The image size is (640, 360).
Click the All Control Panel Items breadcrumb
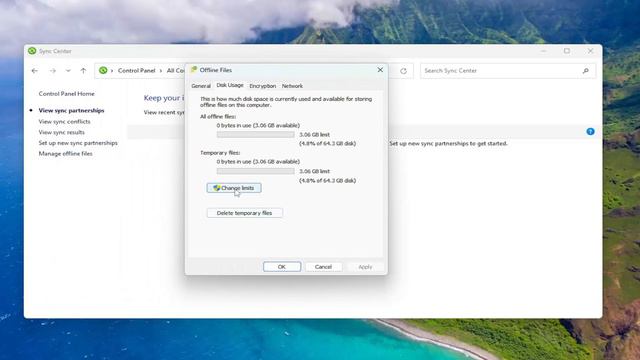point(176,71)
